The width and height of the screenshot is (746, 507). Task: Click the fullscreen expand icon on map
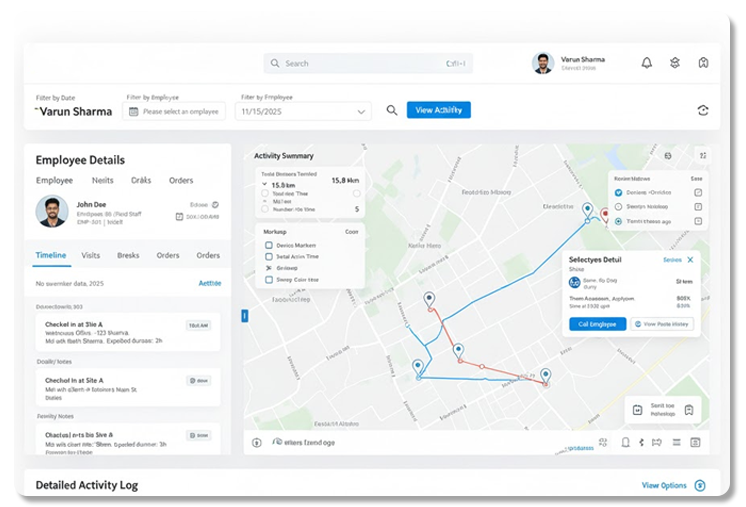[x=703, y=156]
